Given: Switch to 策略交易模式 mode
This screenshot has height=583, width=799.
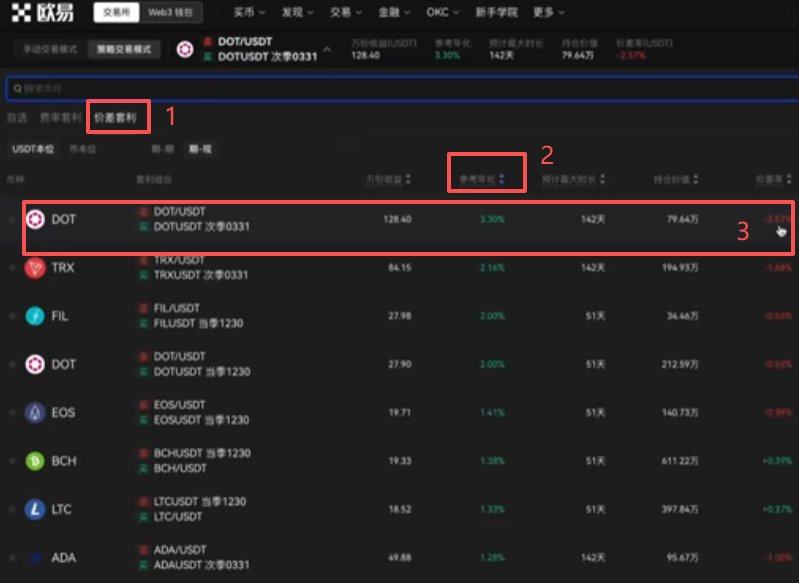Looking at the screenshot, I should 124,49.
